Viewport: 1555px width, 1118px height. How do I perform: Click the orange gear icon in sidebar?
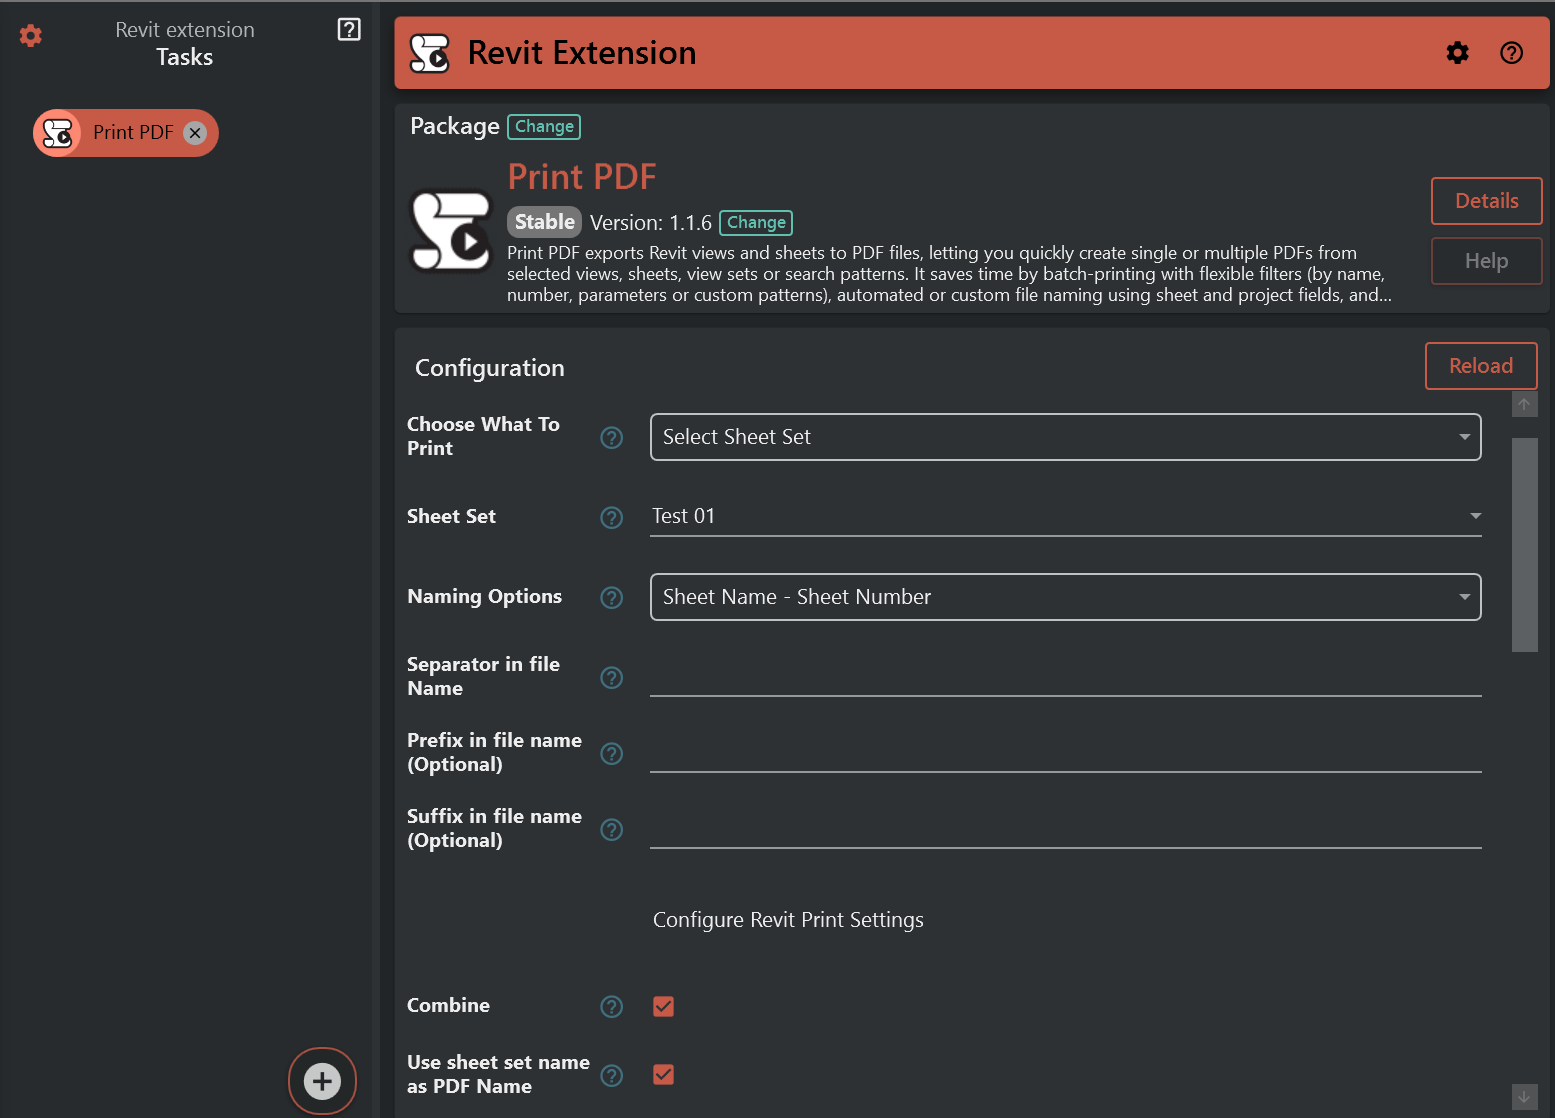[31, 36]
